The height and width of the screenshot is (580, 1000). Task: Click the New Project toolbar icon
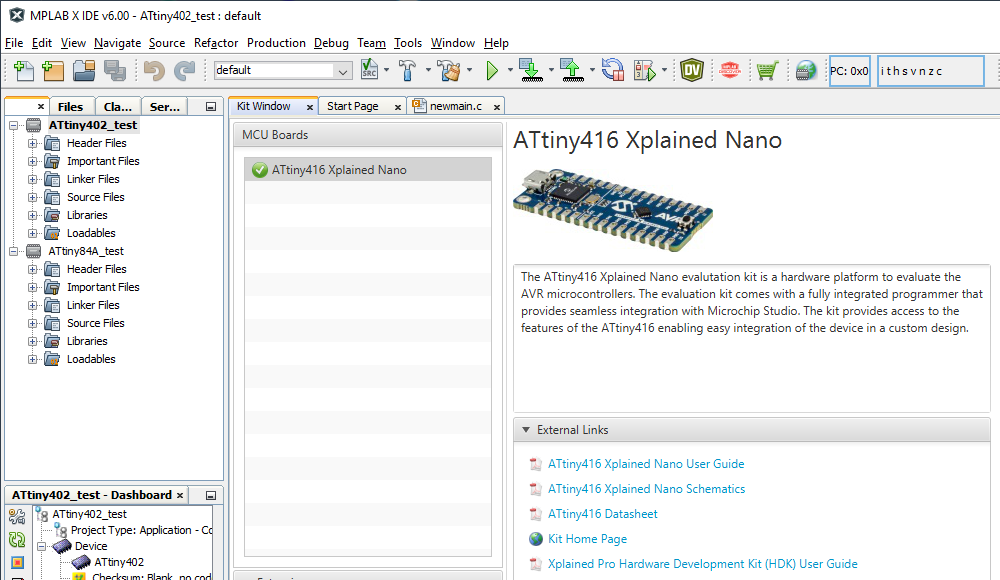(53, 70)
